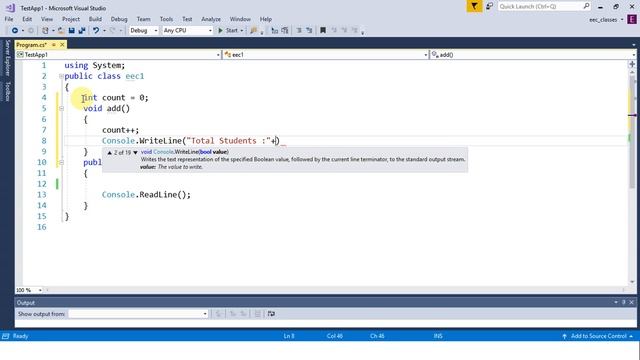The height and width of the screenshot is (360, 640).
Task: Toggle a bookmark with the toolbar icon
Action: [323, 31]
